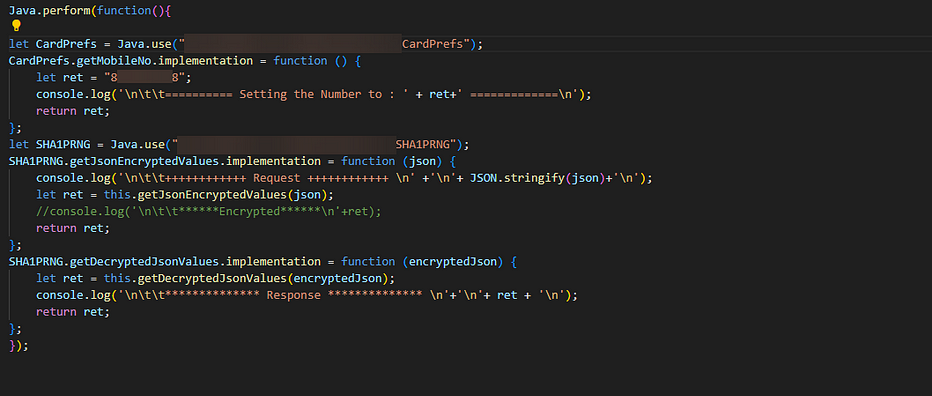The width and height of the screenshot is (932, 396).
Task: Click 'Java.perform' at the top line
Action: [49, 11]
